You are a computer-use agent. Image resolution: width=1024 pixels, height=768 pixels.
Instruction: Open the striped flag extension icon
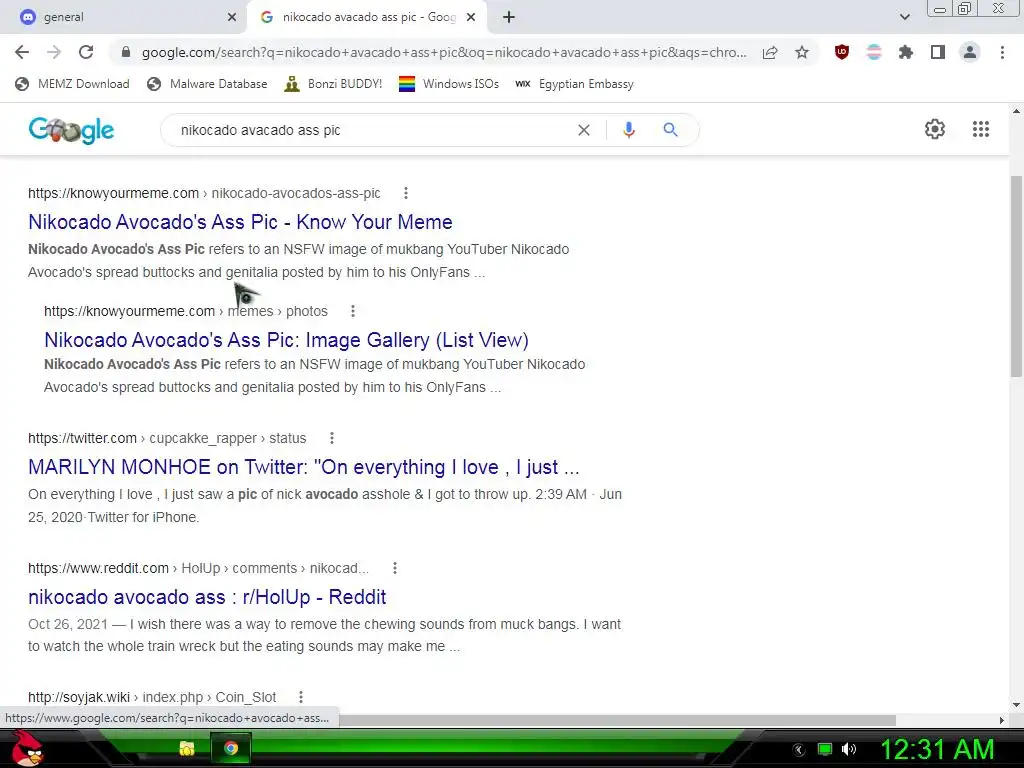pos(874,52)
